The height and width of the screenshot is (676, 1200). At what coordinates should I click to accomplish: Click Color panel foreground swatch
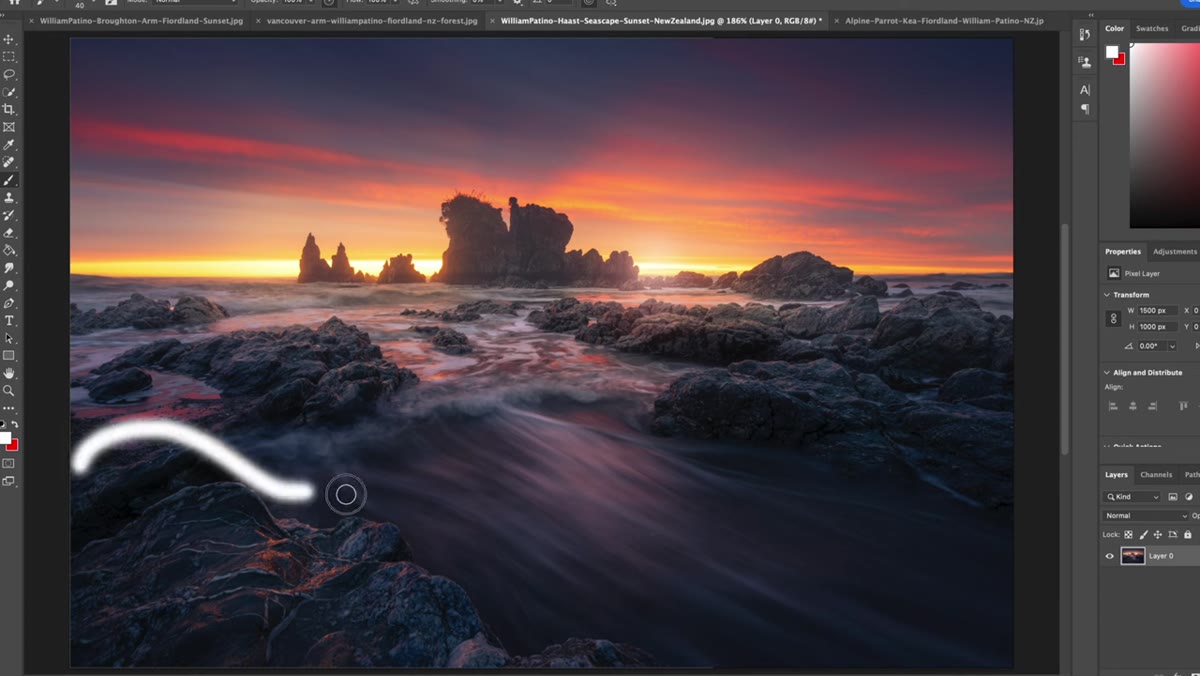(x=1111, y=52)
